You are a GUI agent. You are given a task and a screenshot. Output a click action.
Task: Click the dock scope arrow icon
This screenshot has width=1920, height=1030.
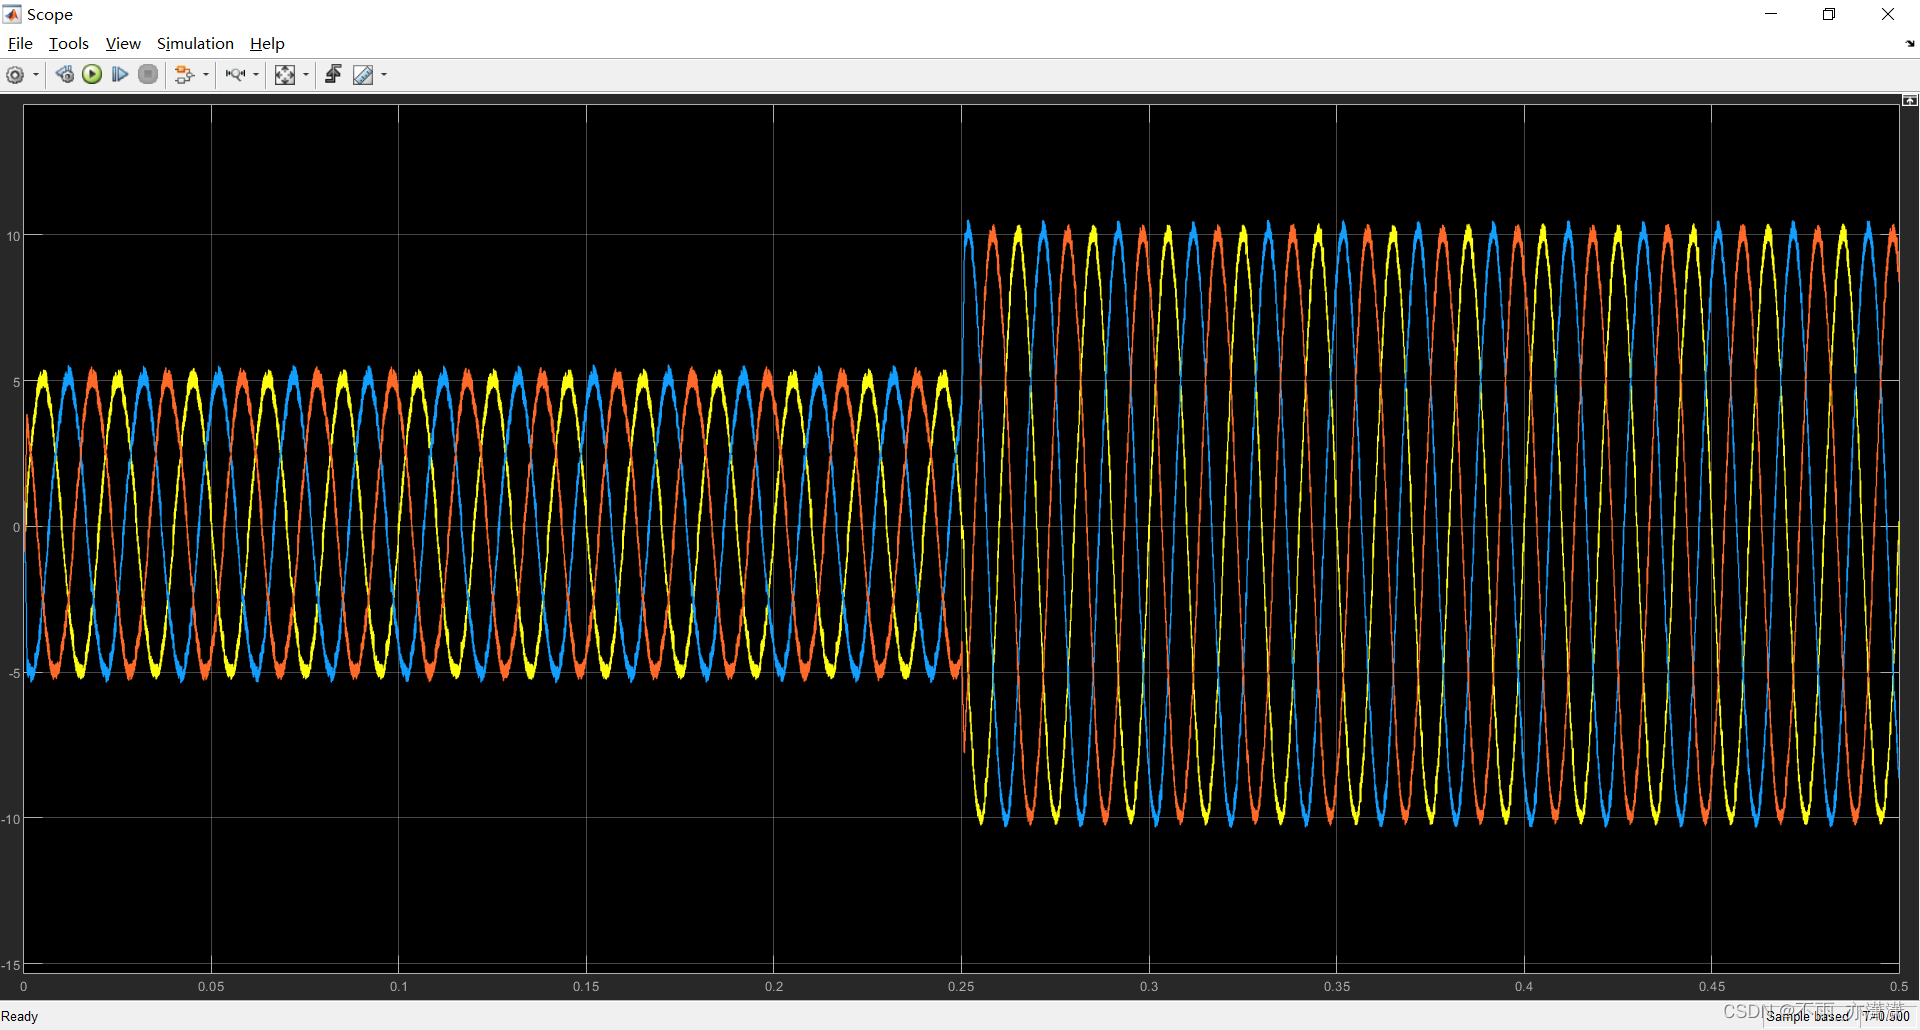(1909, 44)
